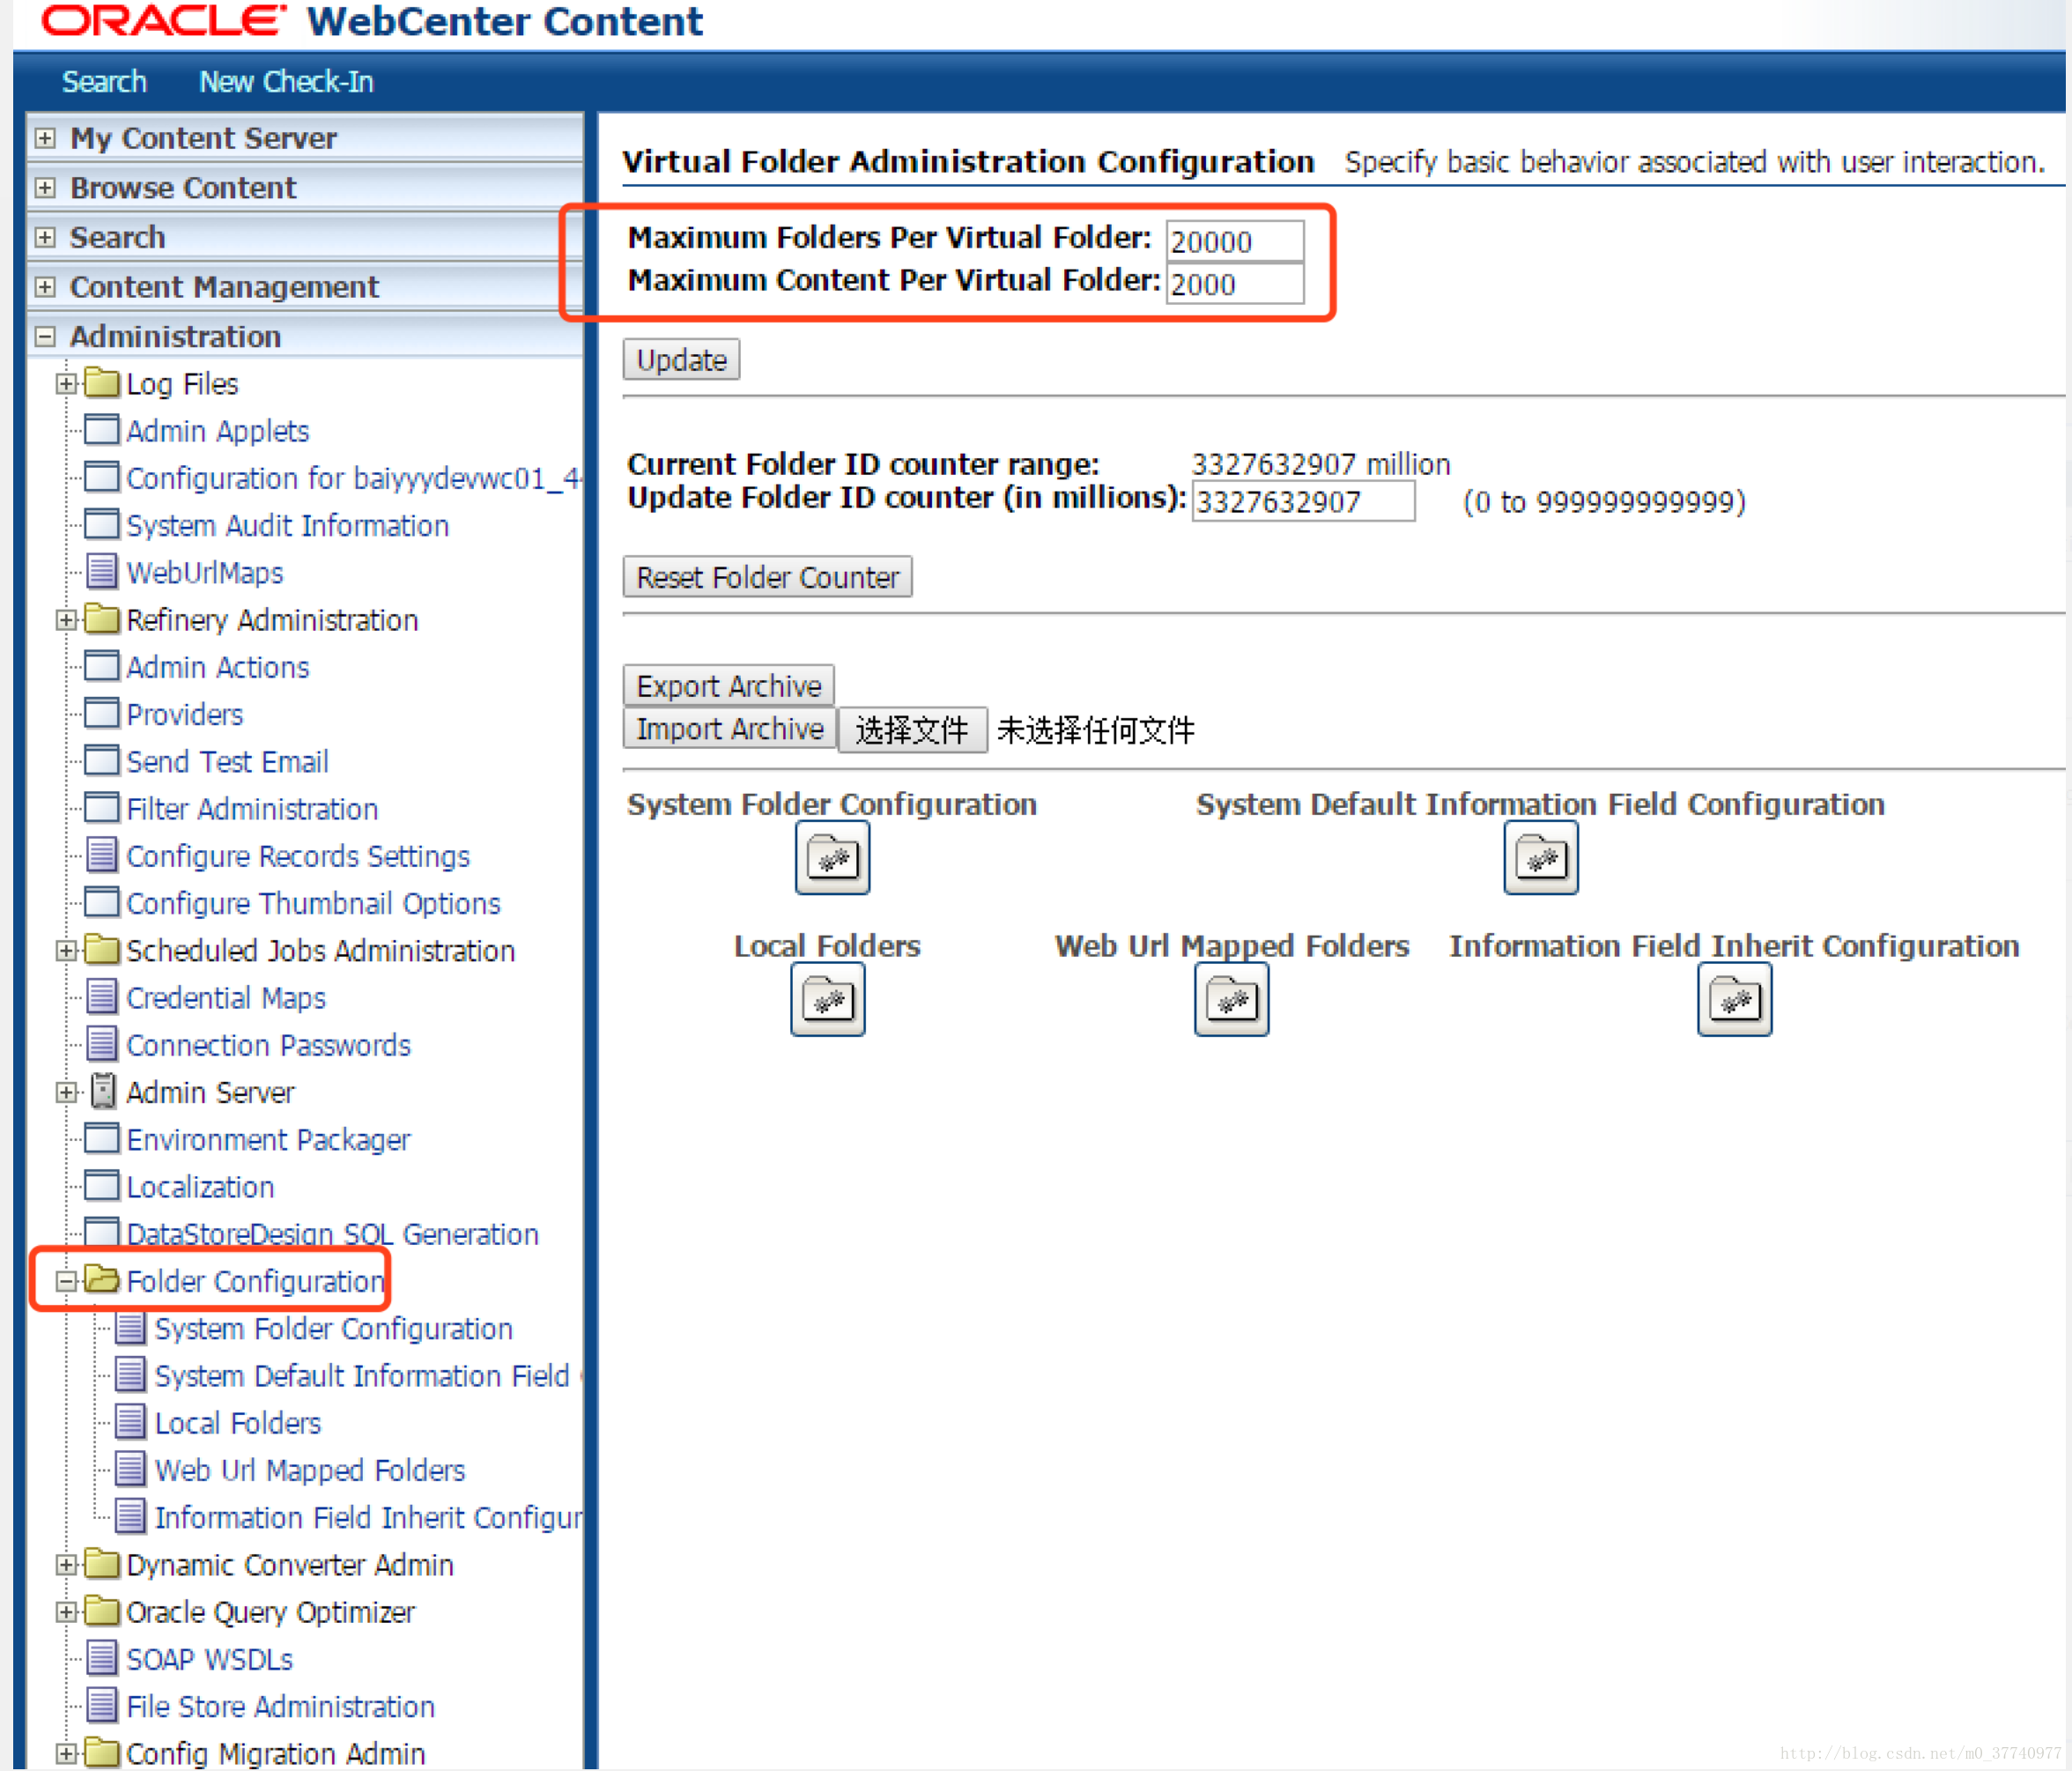Click the Reset Folder Counter button

pyautogui.click(x=767, y=577)
